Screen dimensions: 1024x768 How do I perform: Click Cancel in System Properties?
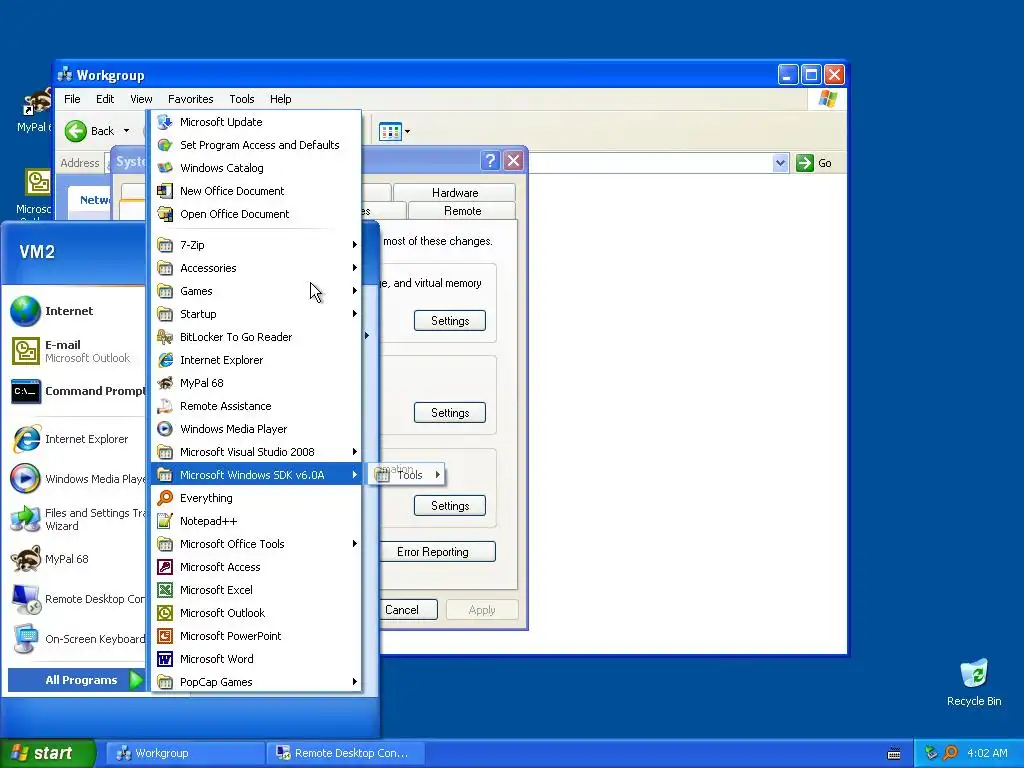click(408, 610)
